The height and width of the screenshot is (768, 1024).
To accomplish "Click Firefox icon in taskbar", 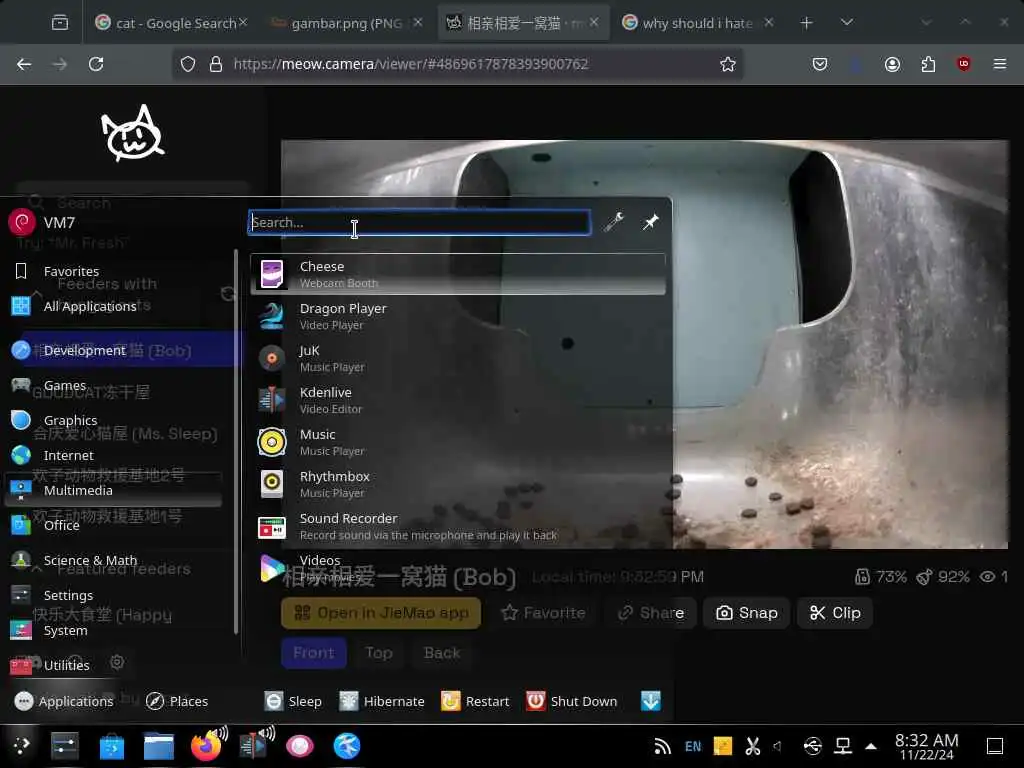I will [x=206, y=746].
